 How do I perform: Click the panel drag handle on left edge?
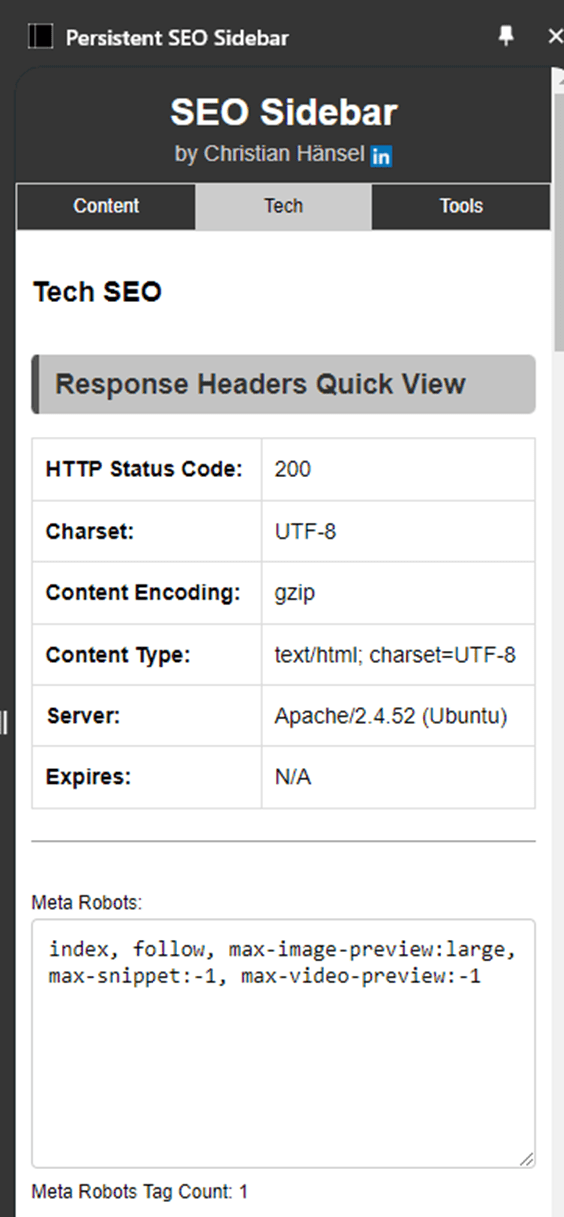click(4, 722)
